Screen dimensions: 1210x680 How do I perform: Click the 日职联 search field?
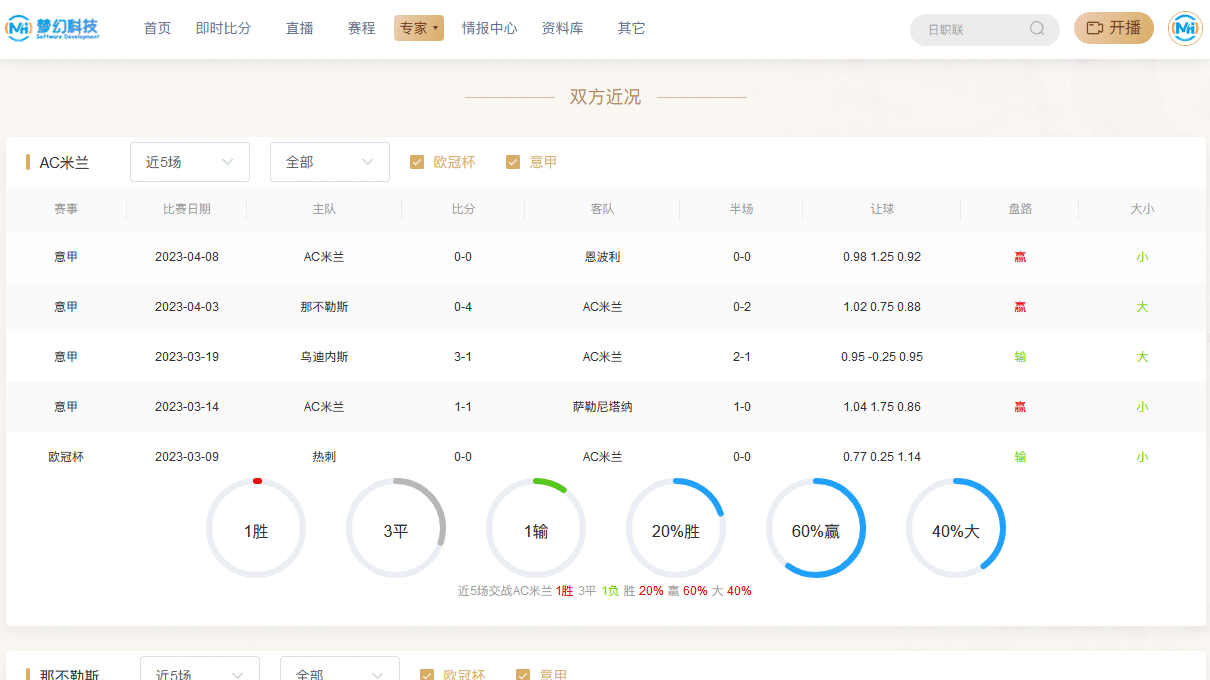point(985,29)
